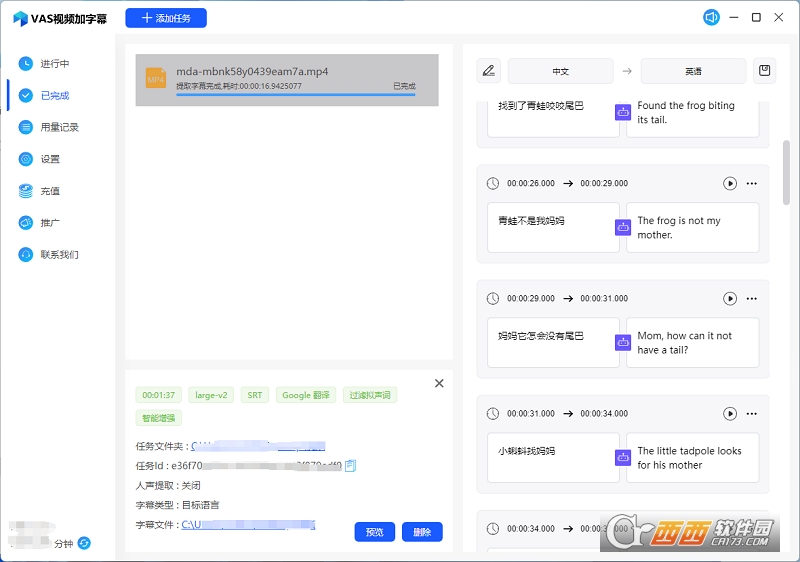The height and width of the screenshot is (562, 800).
Task: Click the 删除 delete button
Action: tap(422, 532)
